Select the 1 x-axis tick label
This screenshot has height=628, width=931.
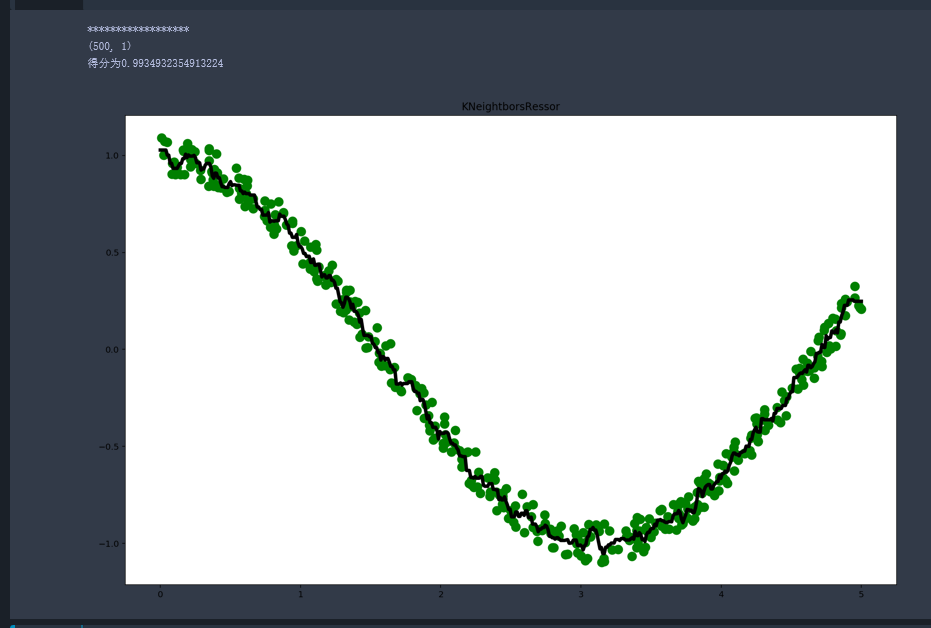(x=300, y=595)
